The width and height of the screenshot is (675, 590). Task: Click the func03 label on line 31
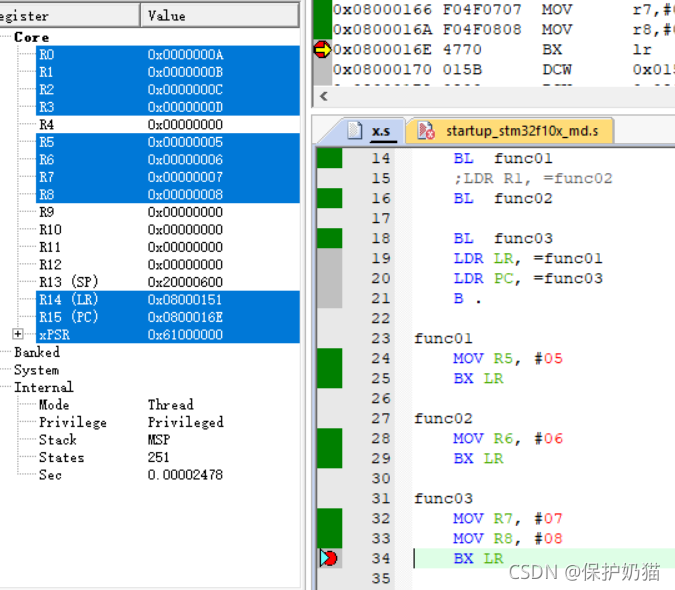443,498
